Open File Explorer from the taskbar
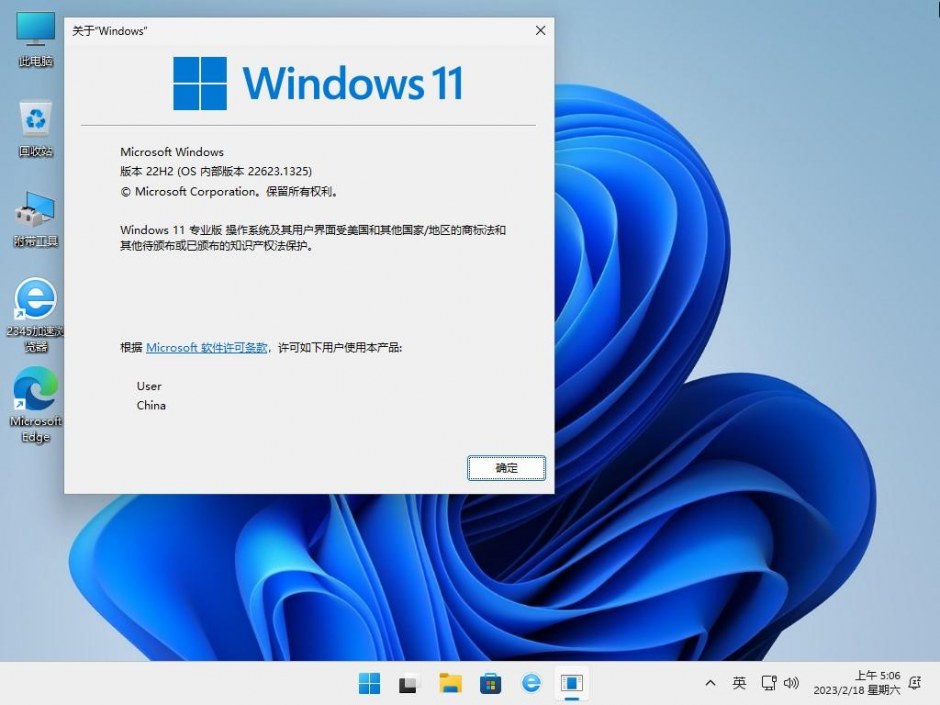This screenshot has height=705, width=940. [450, 683]
